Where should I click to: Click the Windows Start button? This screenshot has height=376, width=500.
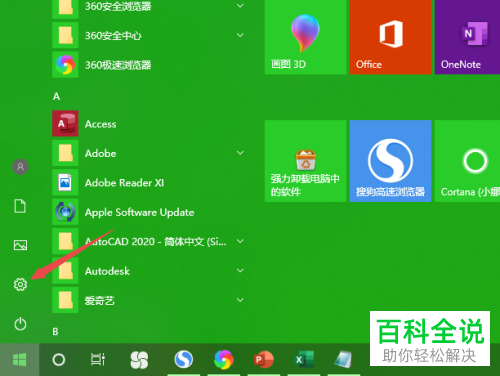(19, 360)
